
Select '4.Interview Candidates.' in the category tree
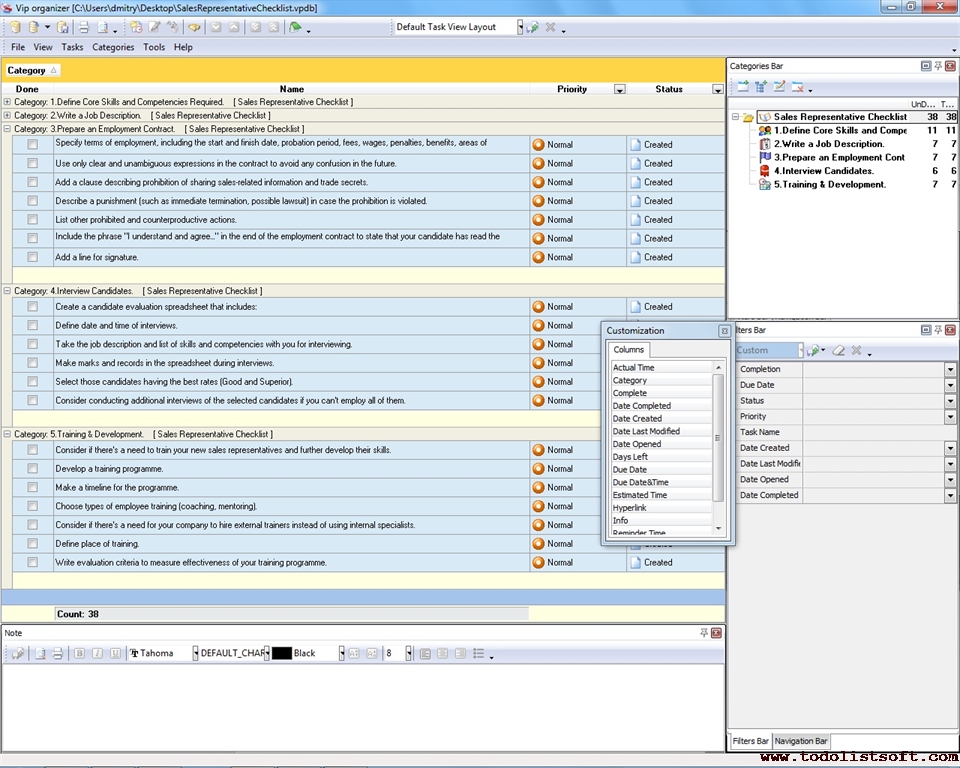point(827,171)
